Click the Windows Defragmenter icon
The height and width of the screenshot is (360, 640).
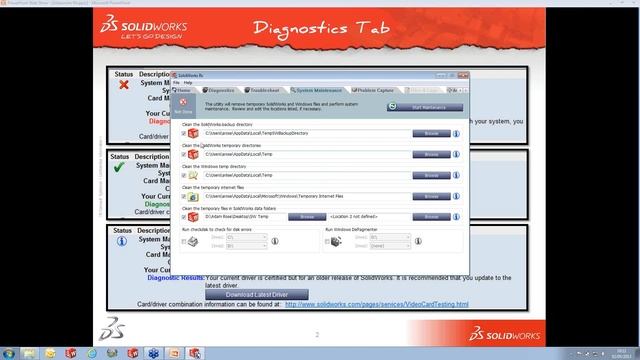pos(336,242)
